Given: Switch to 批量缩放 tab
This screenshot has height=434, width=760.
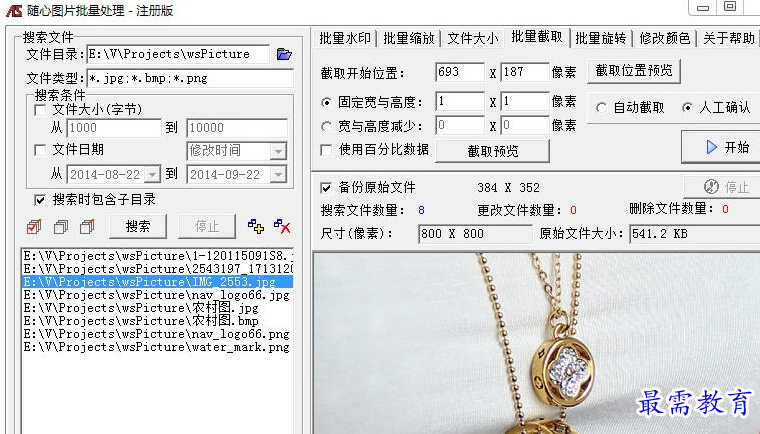Looking at the screenshot, I should click(x=409, y=38).
